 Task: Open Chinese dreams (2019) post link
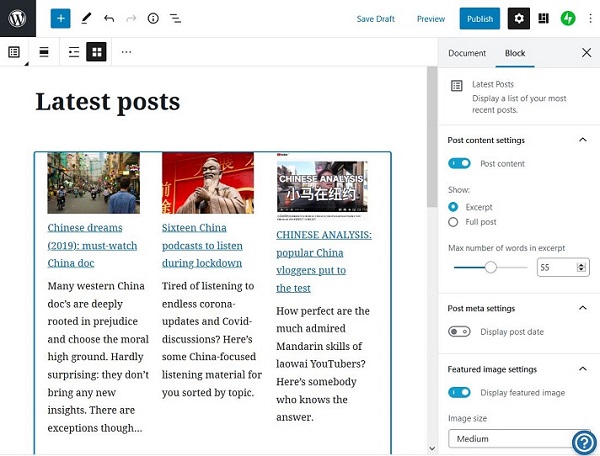tap(92, 245)
